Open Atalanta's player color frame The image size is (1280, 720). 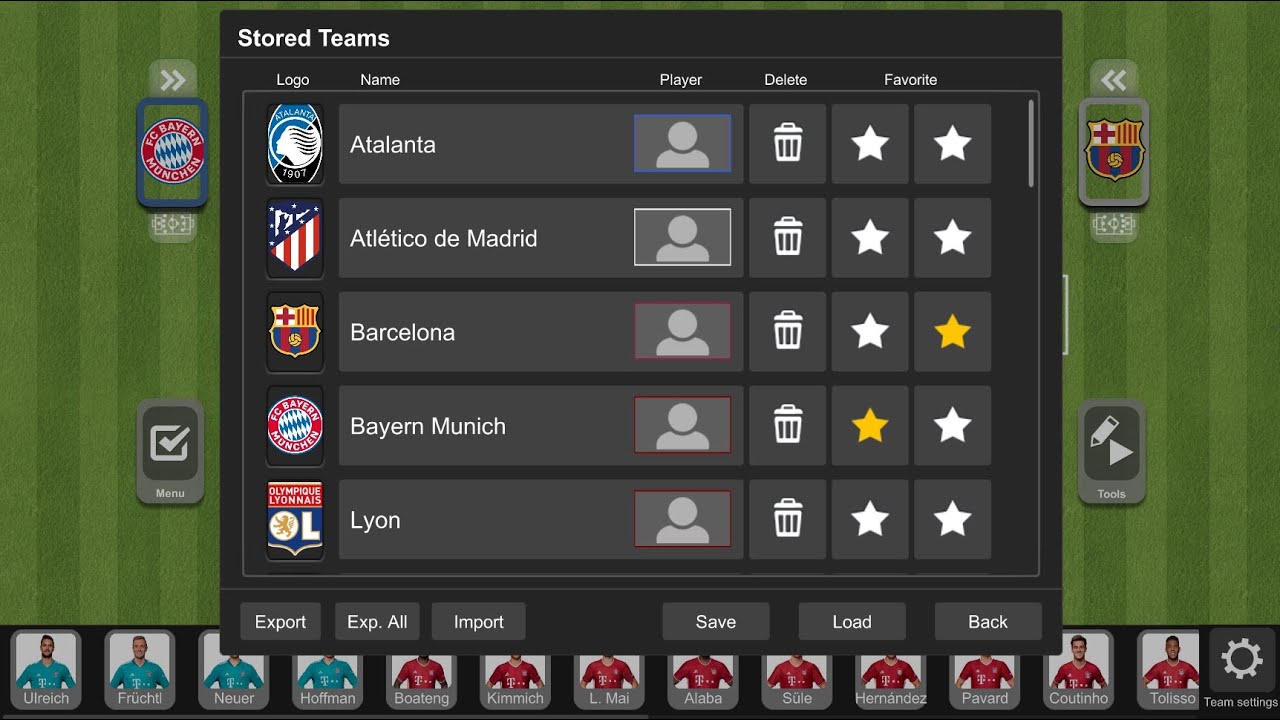tap(682, 144)
